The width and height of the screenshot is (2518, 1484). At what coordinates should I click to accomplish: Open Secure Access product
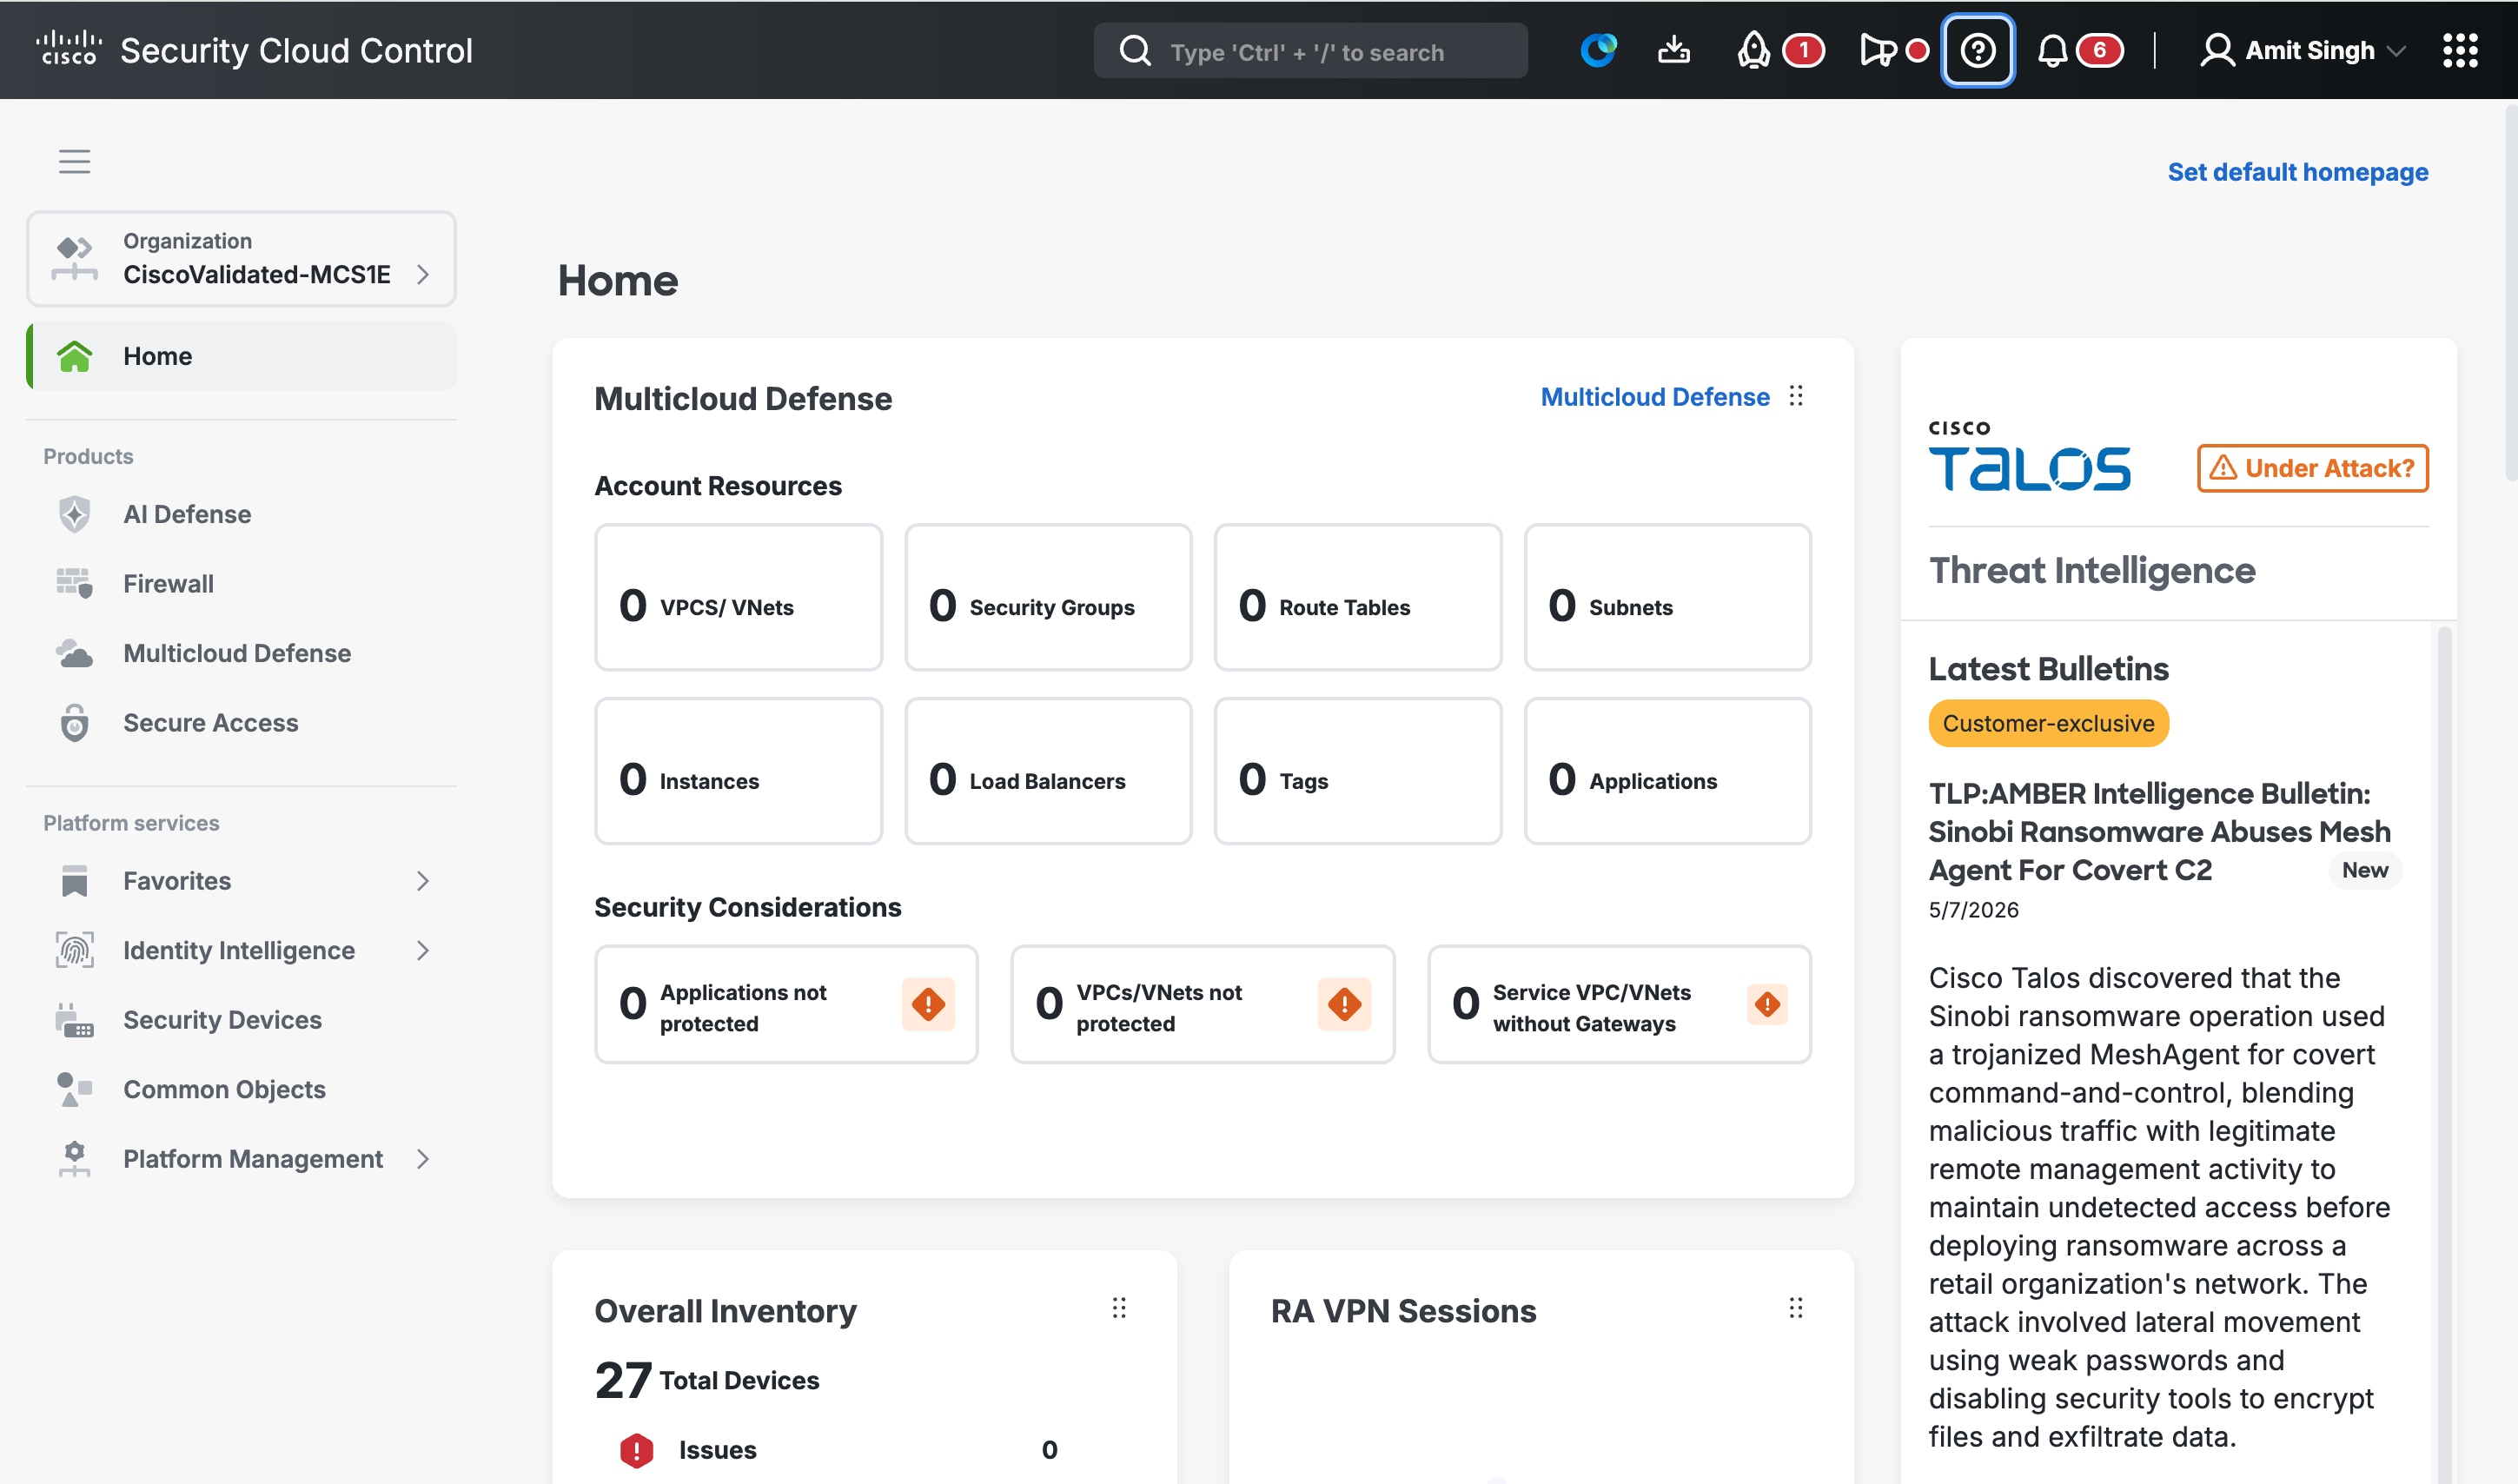(x=241, y=723)
